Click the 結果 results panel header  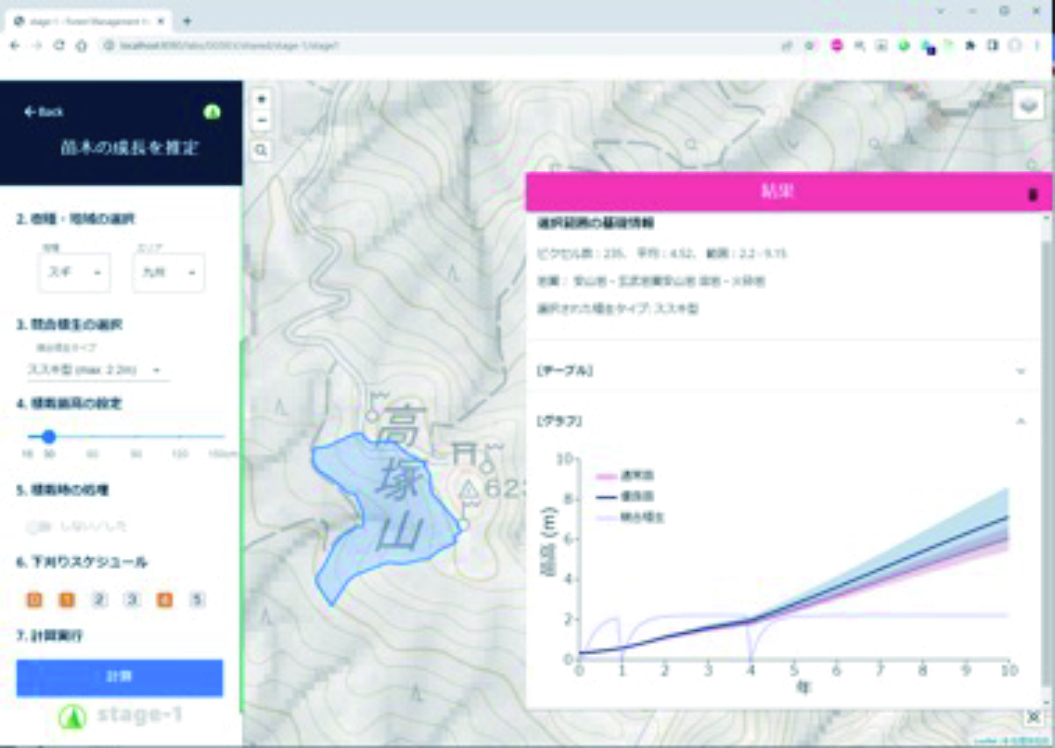point(789,192)
